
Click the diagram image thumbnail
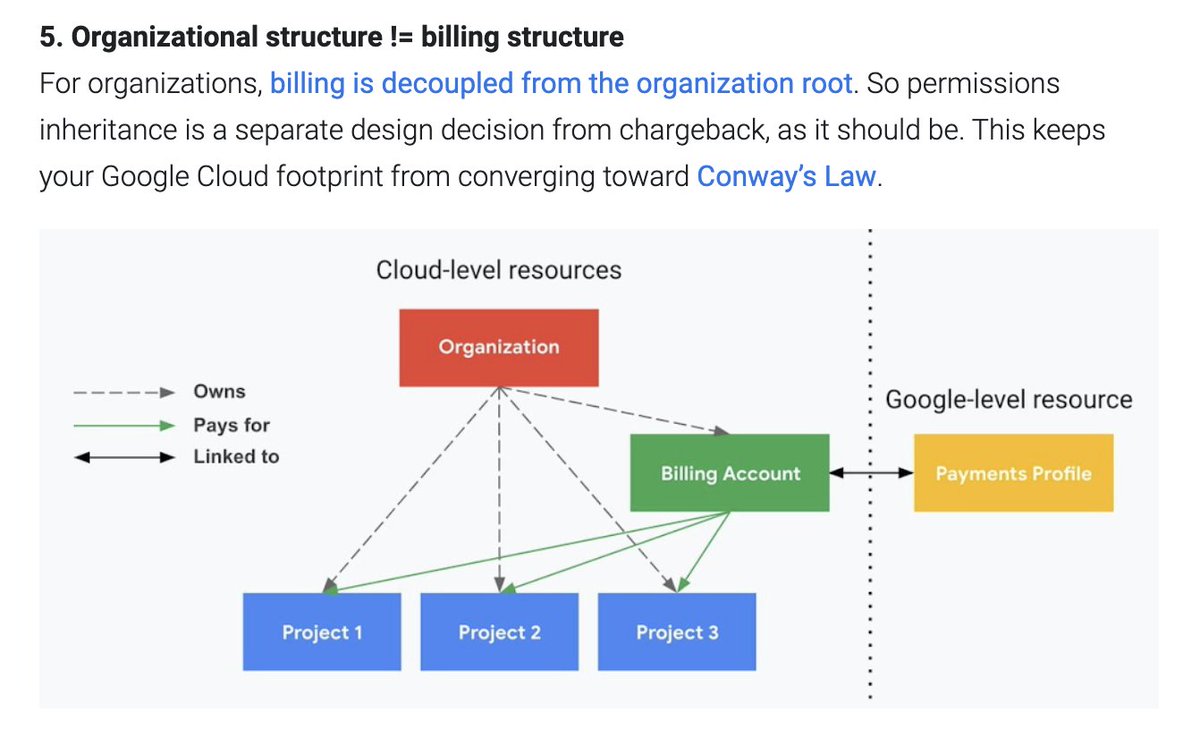coord(598,469)
